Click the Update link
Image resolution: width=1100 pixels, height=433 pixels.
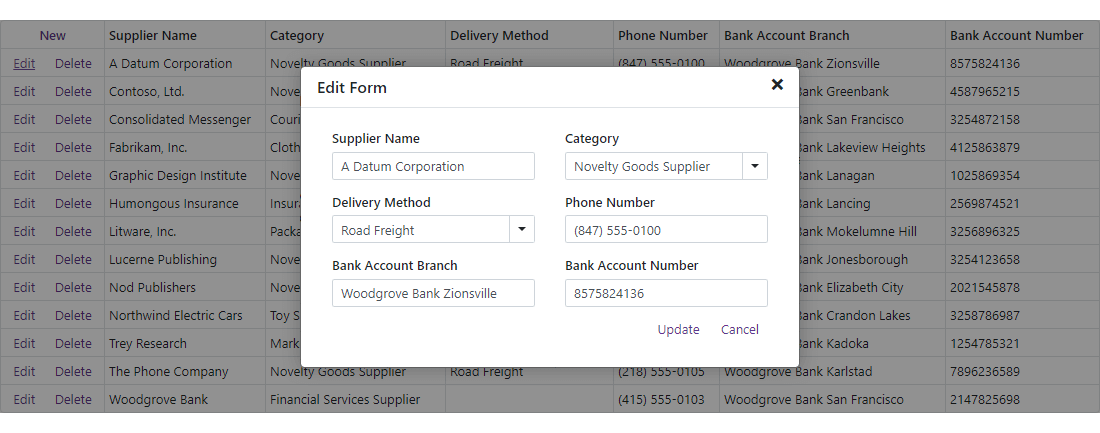point(678,330)
